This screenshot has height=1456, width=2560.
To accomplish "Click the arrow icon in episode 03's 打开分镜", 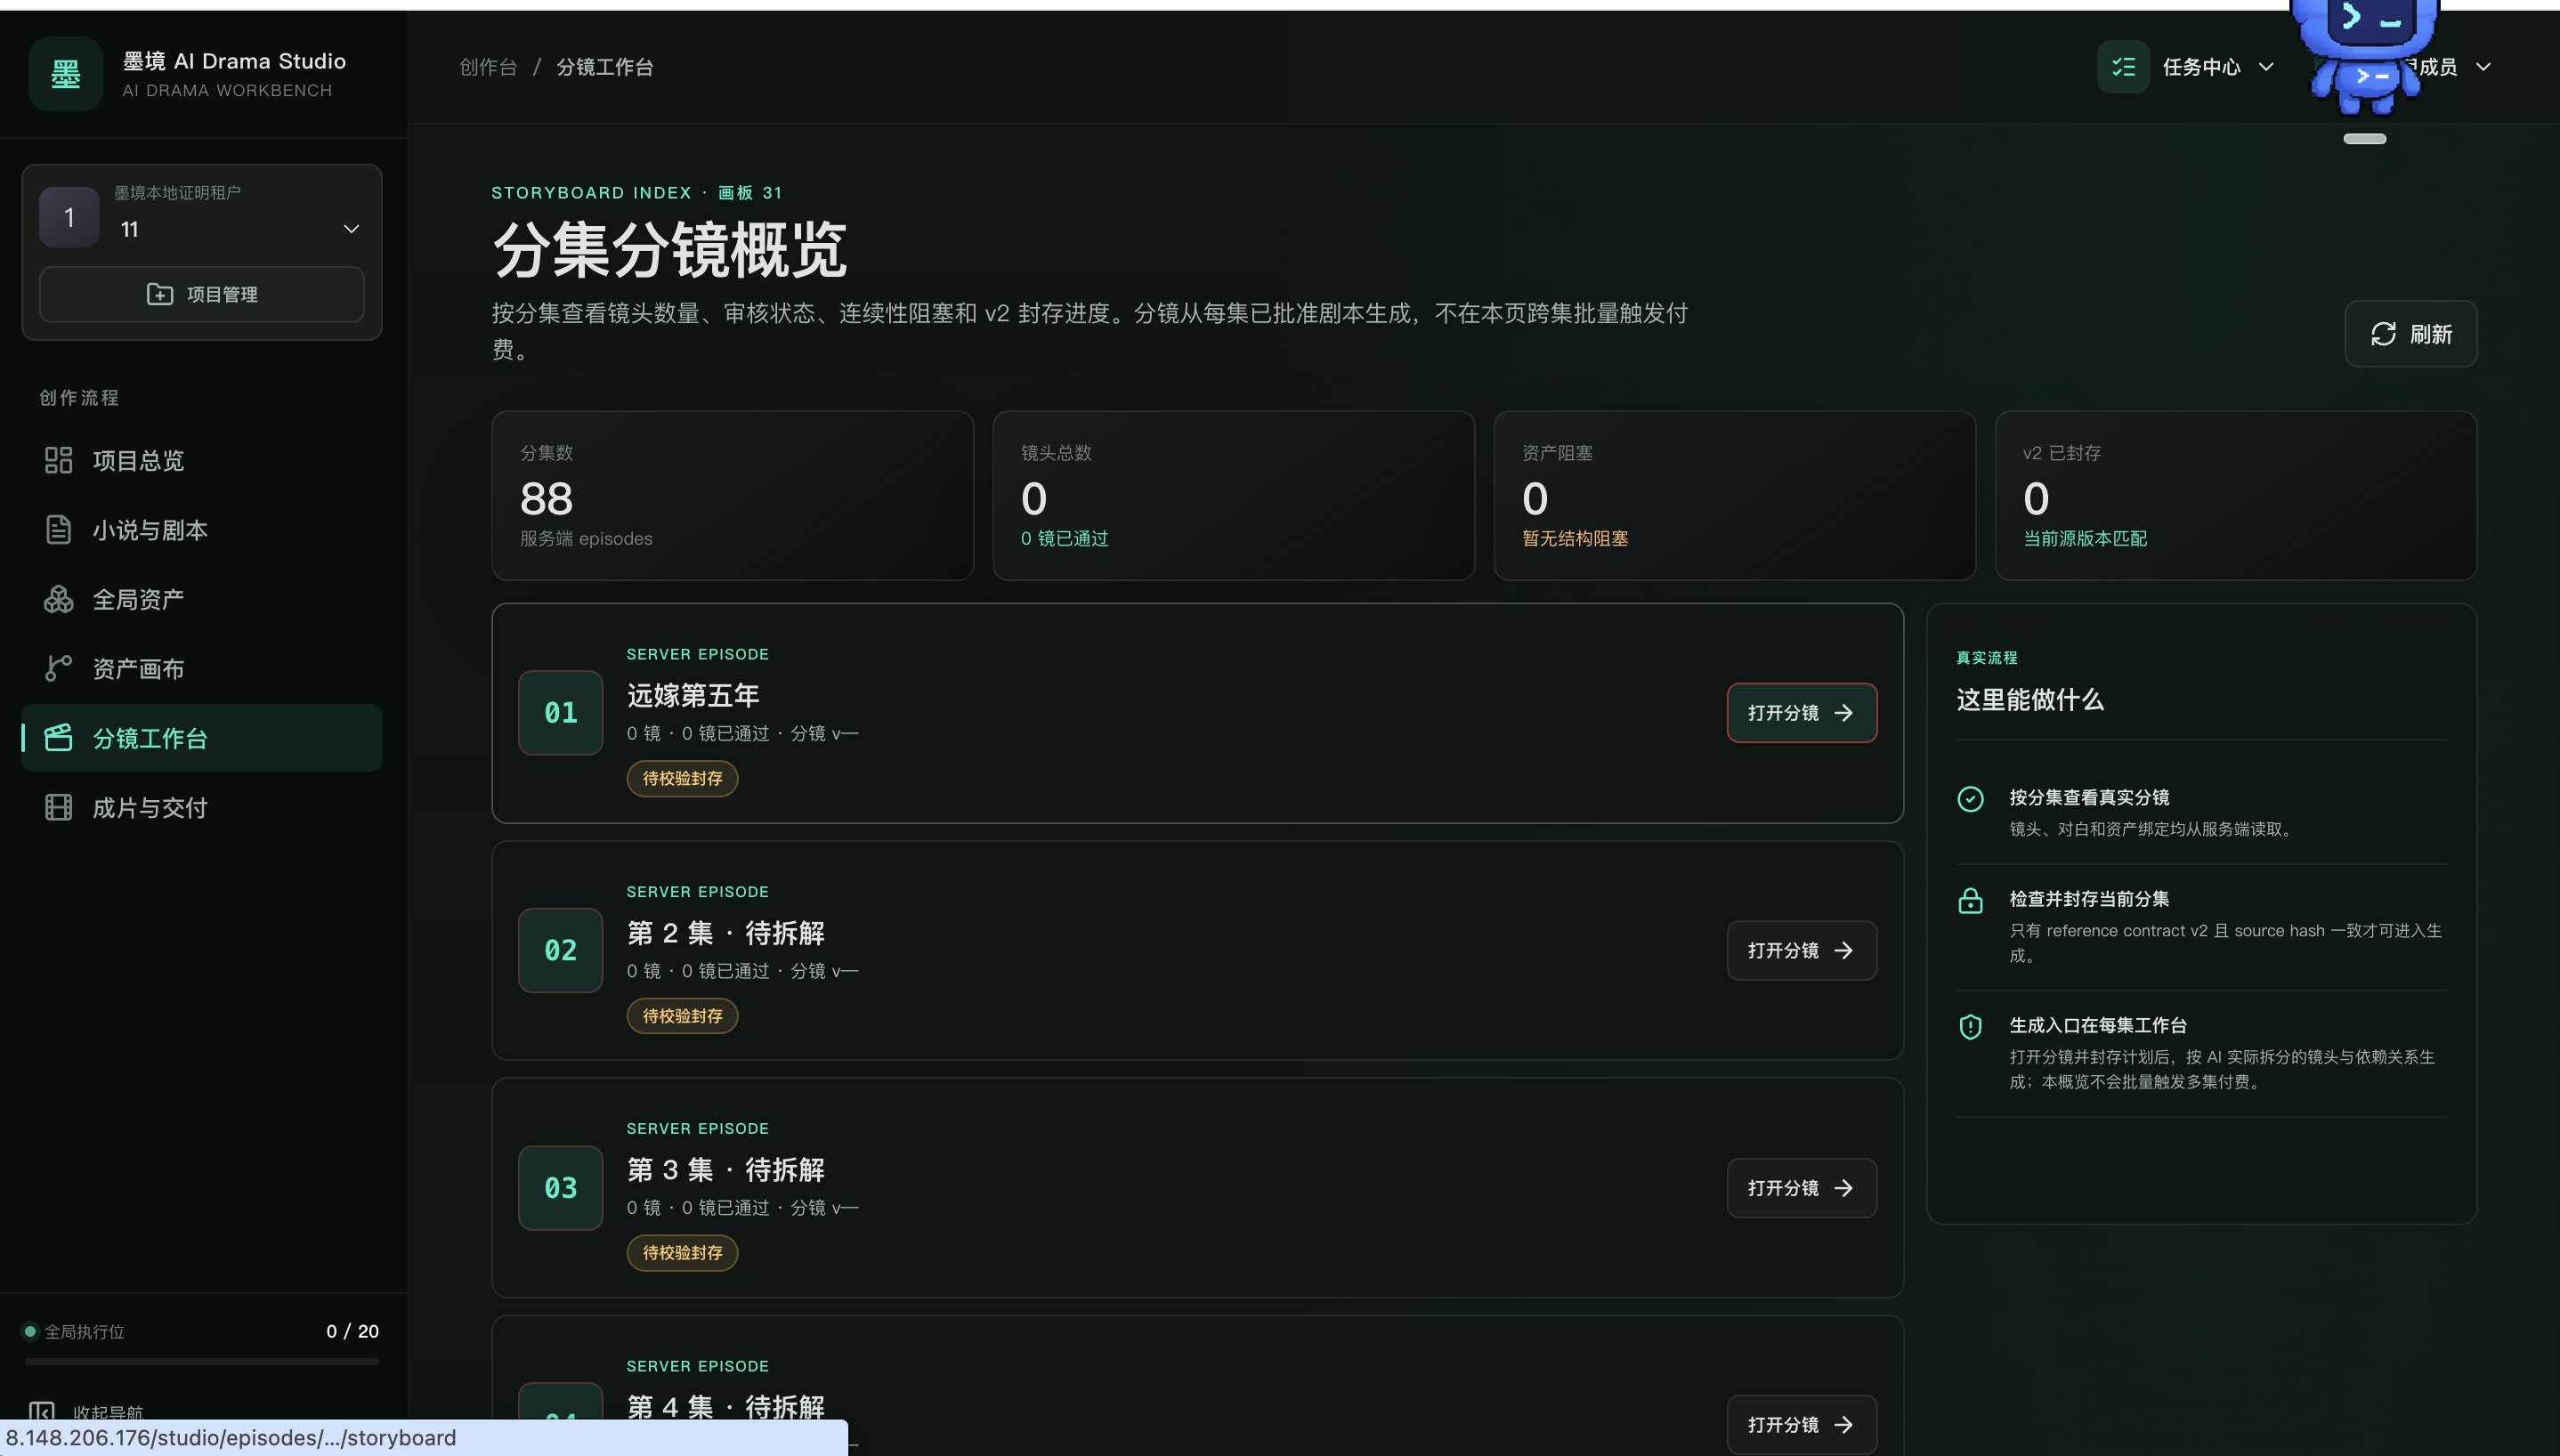I will pos(1843,1188).
